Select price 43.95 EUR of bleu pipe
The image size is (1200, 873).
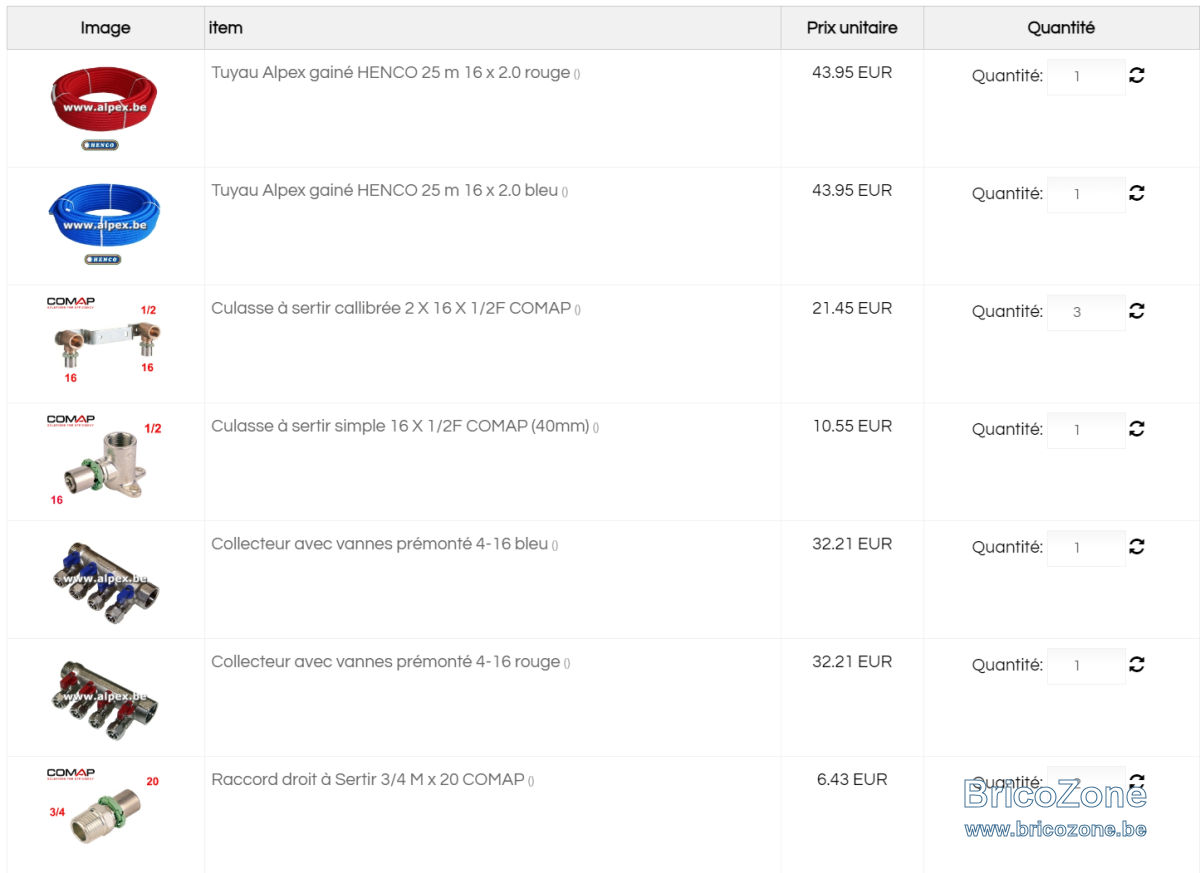[x=852, y=191]
